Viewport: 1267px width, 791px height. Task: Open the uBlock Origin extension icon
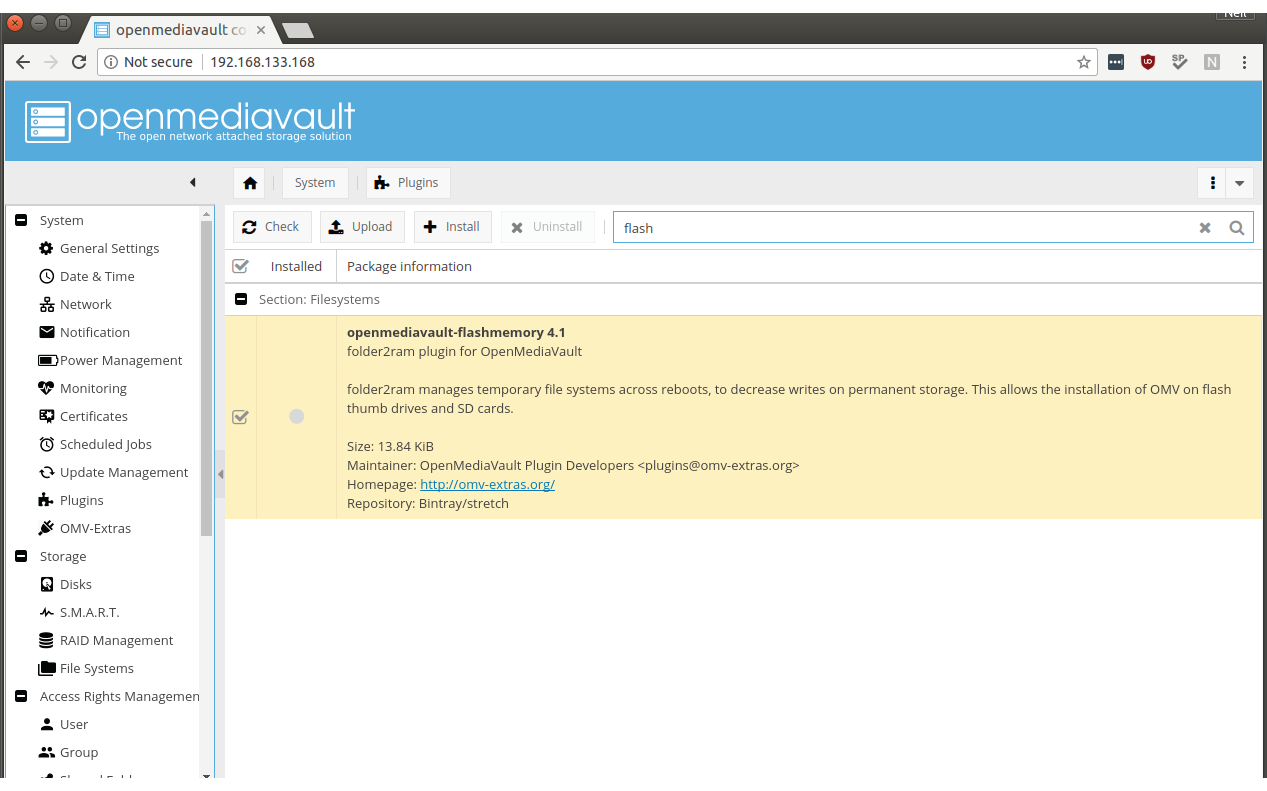[1148, 62]
